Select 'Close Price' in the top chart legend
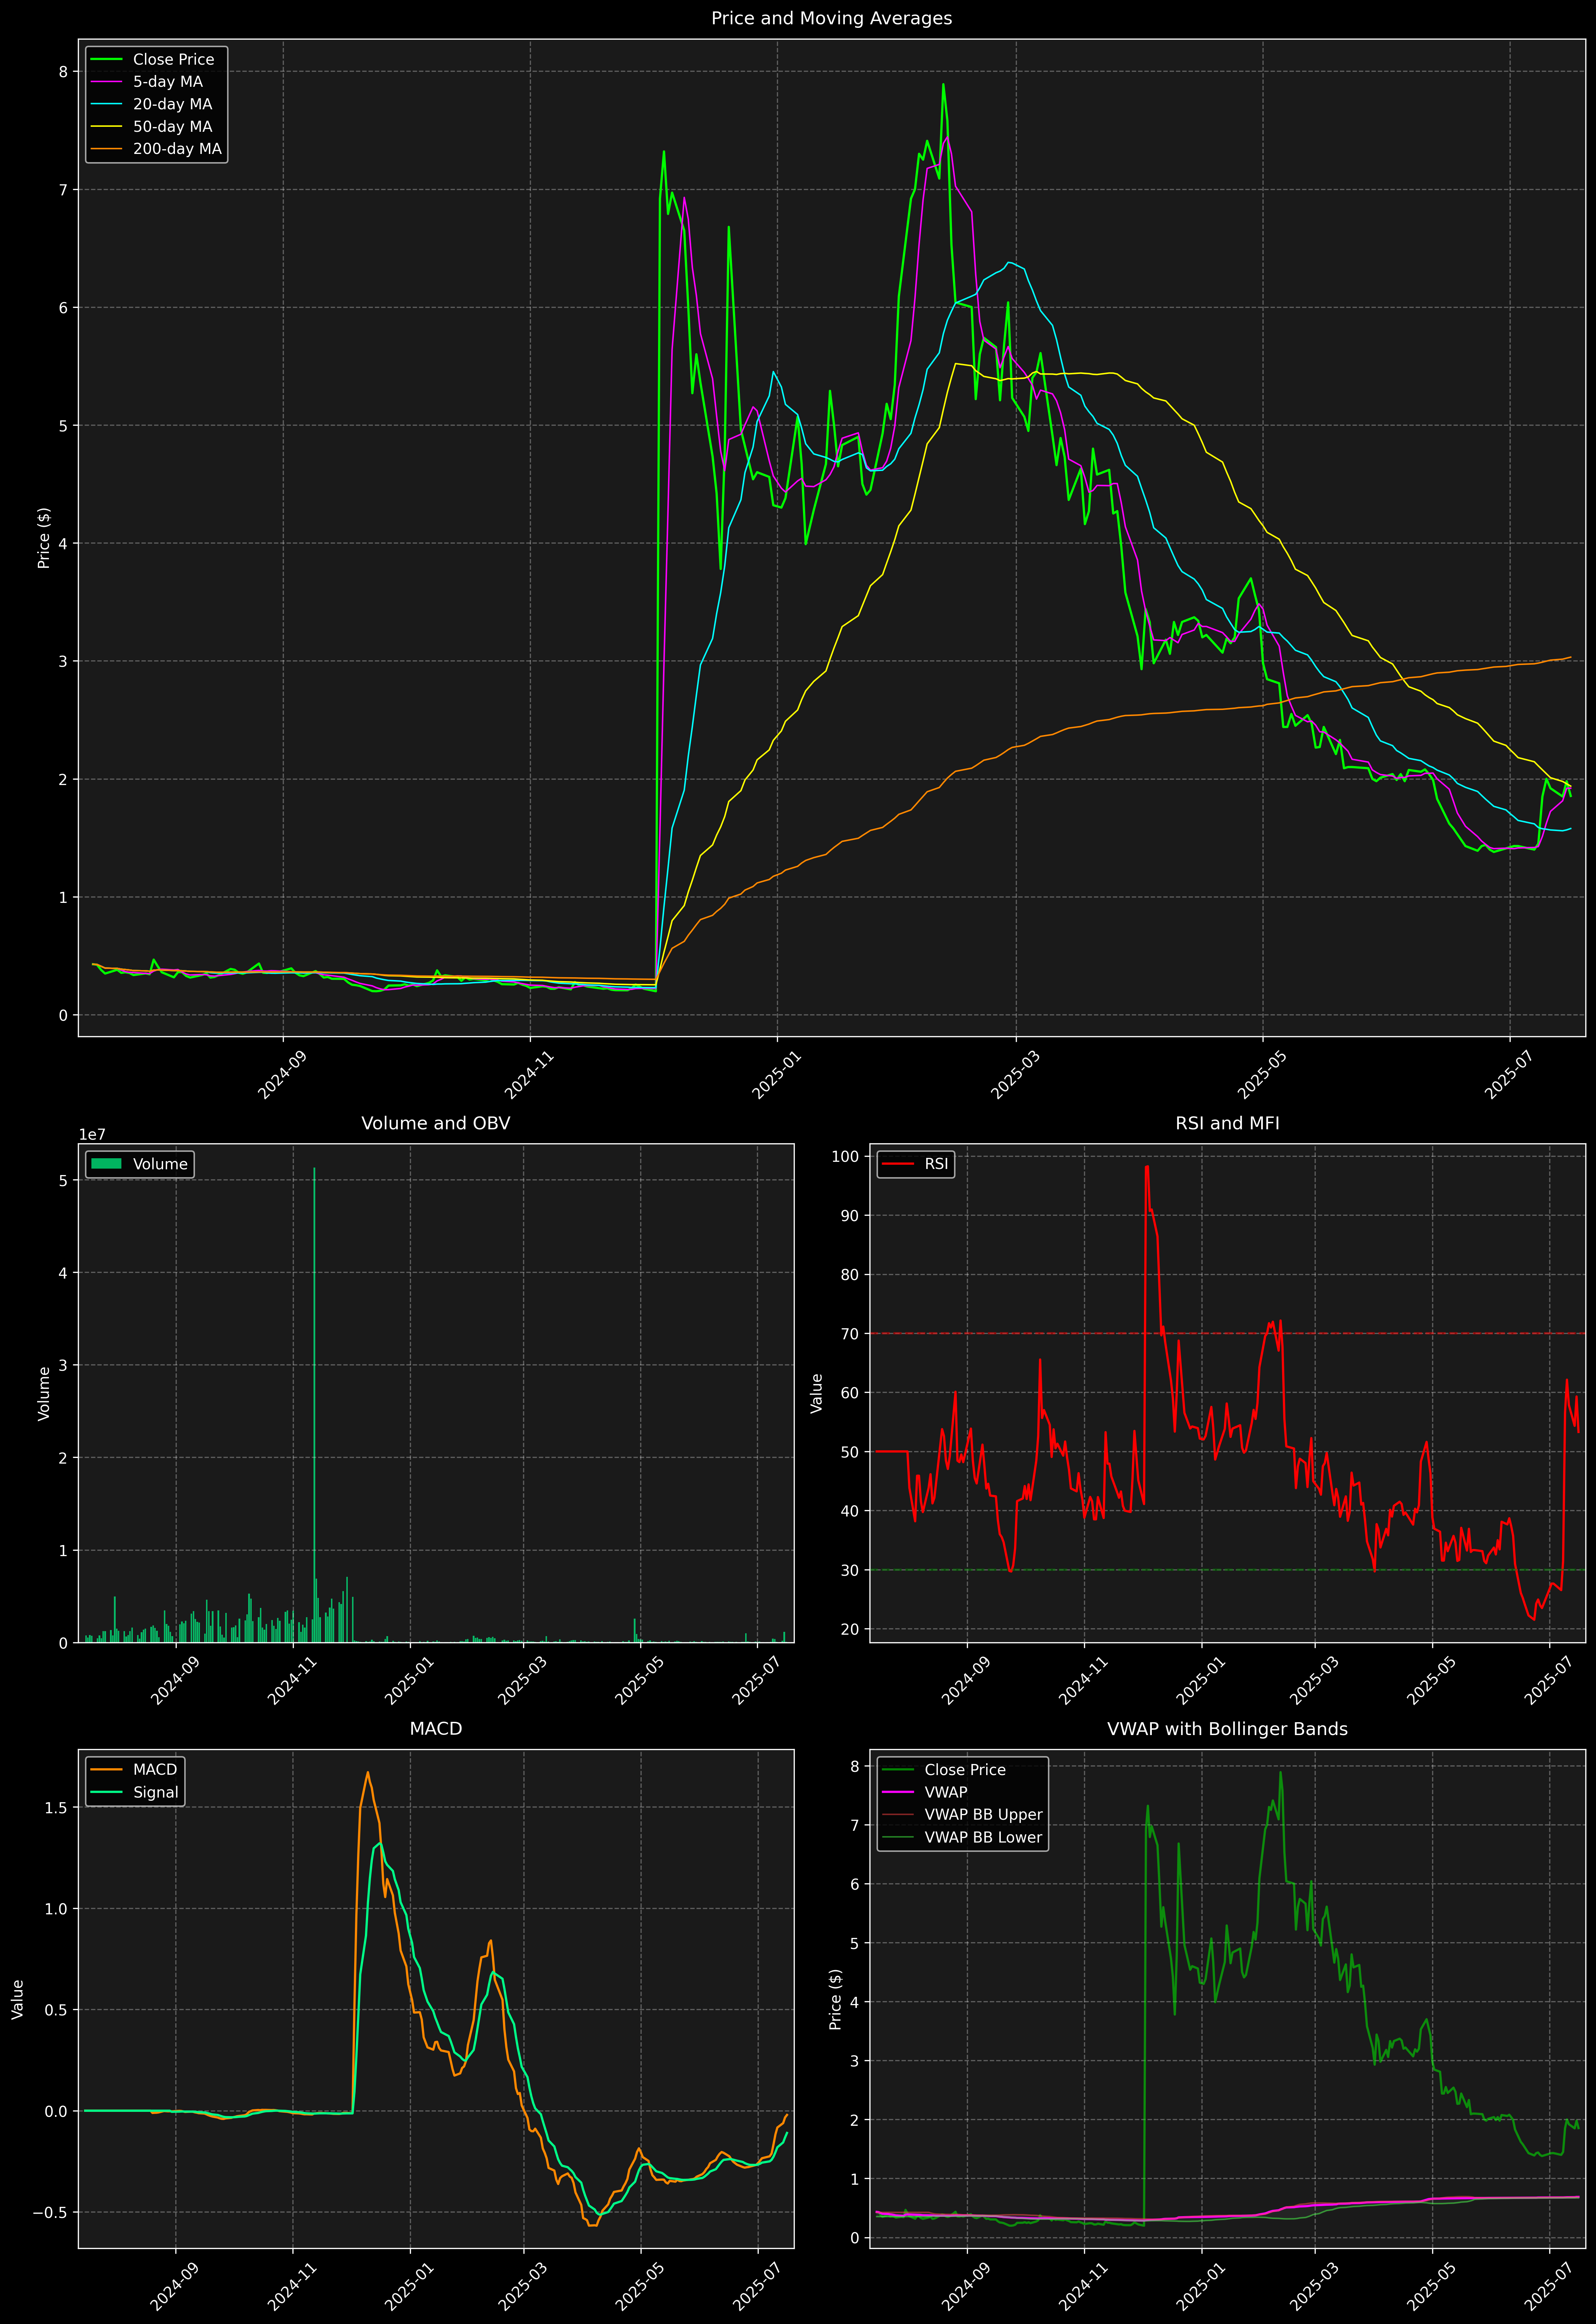The width and height of the screenshot is (1596, 2324). (173, 60)
